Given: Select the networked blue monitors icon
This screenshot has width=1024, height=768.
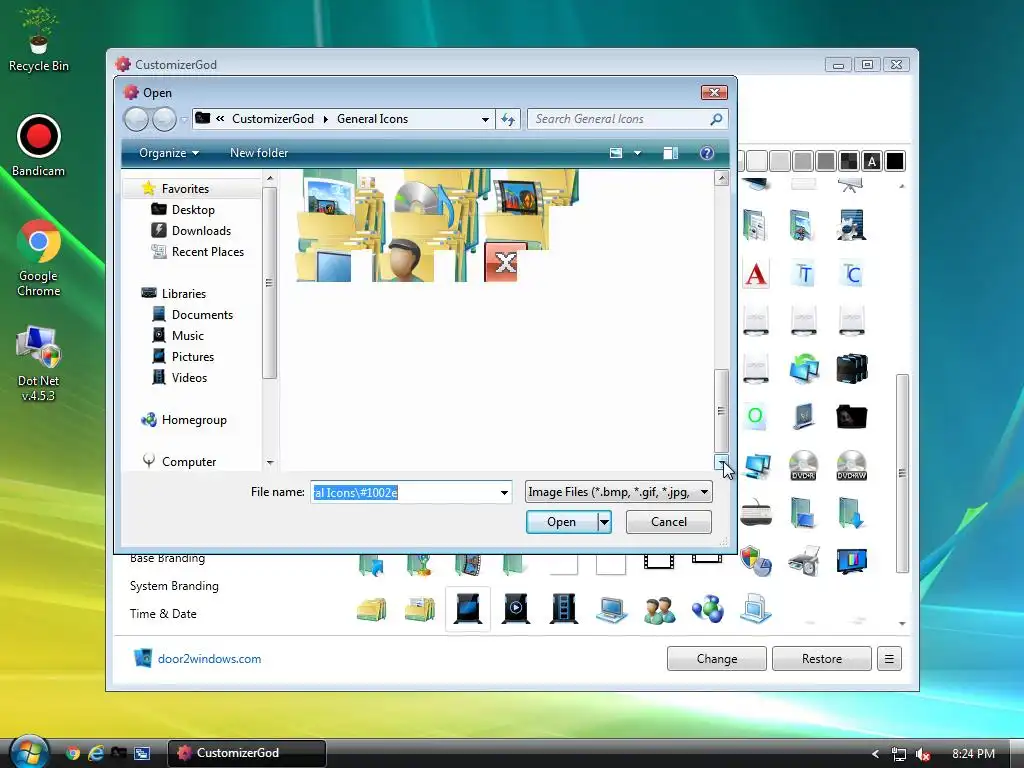Looking at the screenshot, I should pos(756,465).
